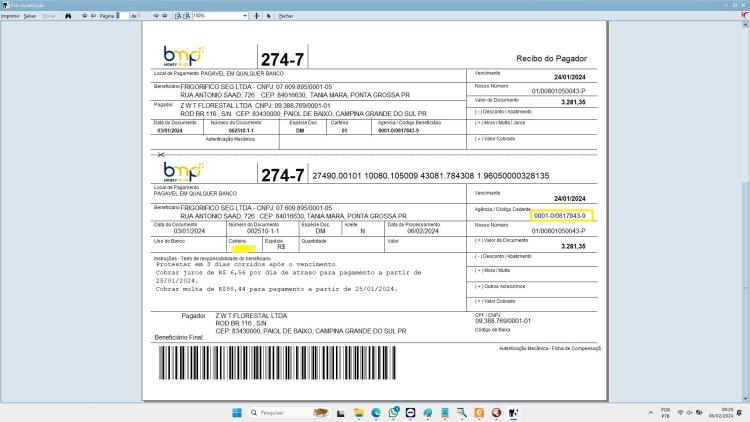Click Cobrar multa de R$98,44 line

[276, 289]
